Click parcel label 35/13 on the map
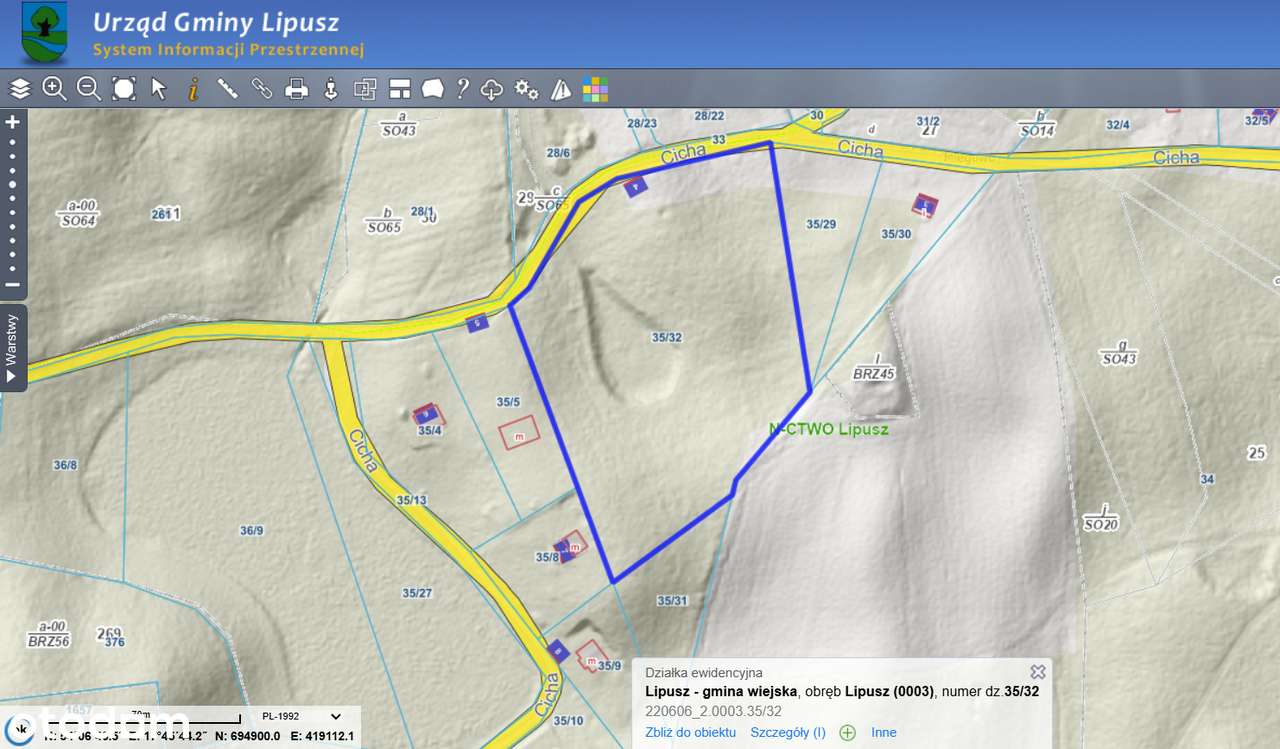Screen dimensions: 1280x749 pyautogui.click(x=411, y=500)
